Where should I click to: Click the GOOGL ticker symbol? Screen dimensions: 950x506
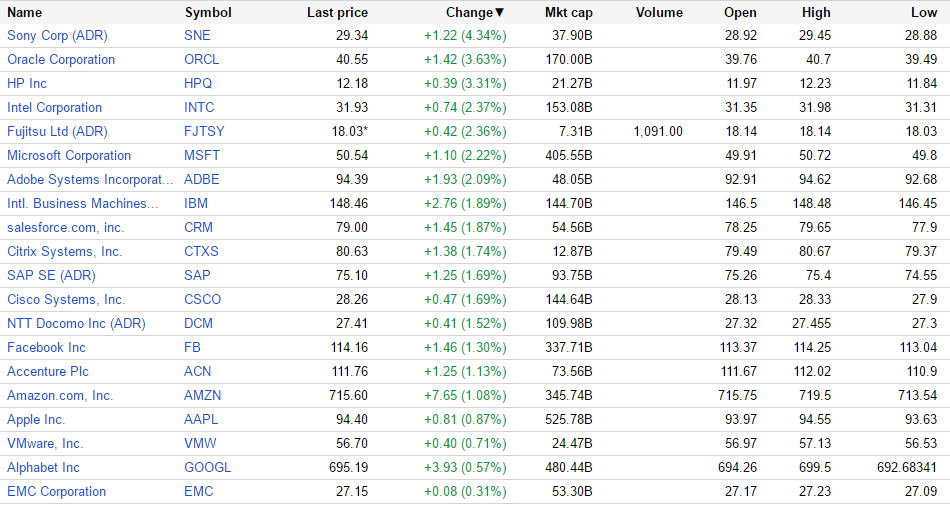pos(207,467)
